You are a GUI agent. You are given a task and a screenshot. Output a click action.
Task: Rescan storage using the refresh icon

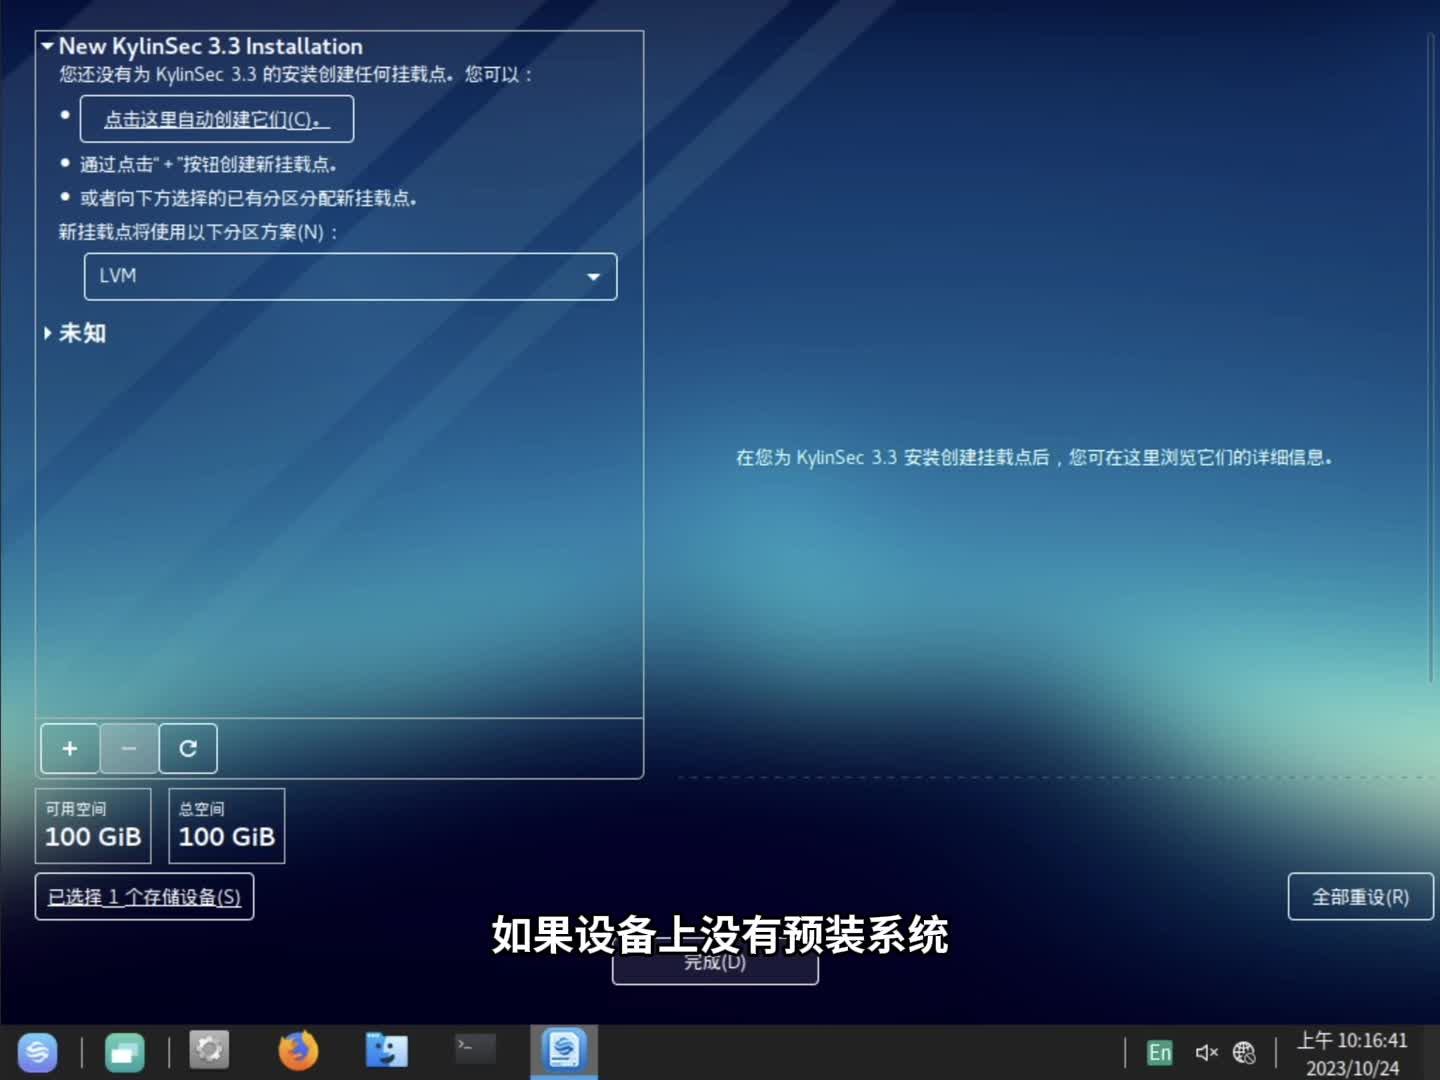coord(187,748)
